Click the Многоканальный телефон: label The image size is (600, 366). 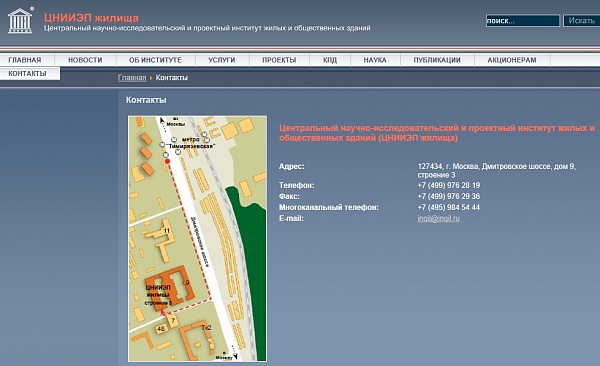click(329, 208)
